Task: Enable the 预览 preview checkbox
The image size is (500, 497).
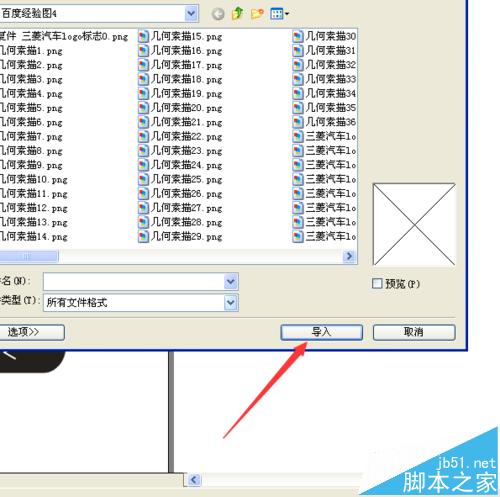Action: [377, 284]
